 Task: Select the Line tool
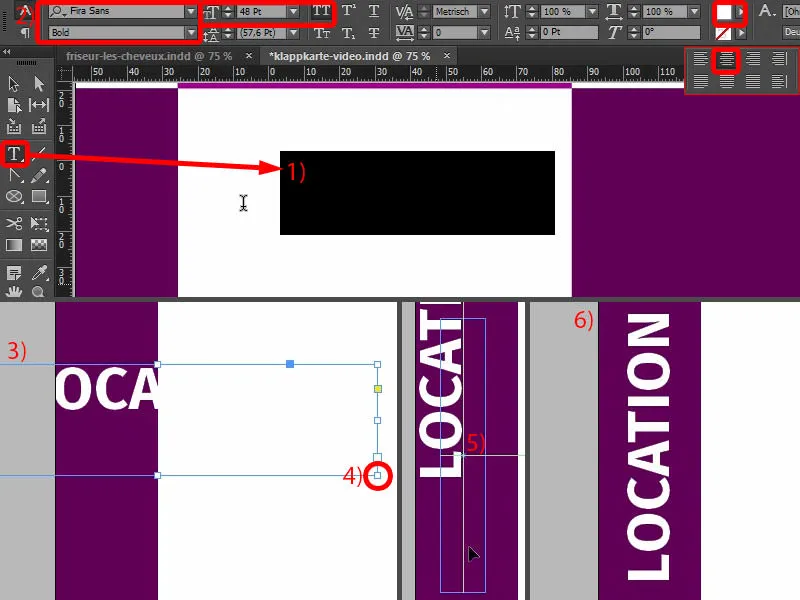(x=41, y=154)
